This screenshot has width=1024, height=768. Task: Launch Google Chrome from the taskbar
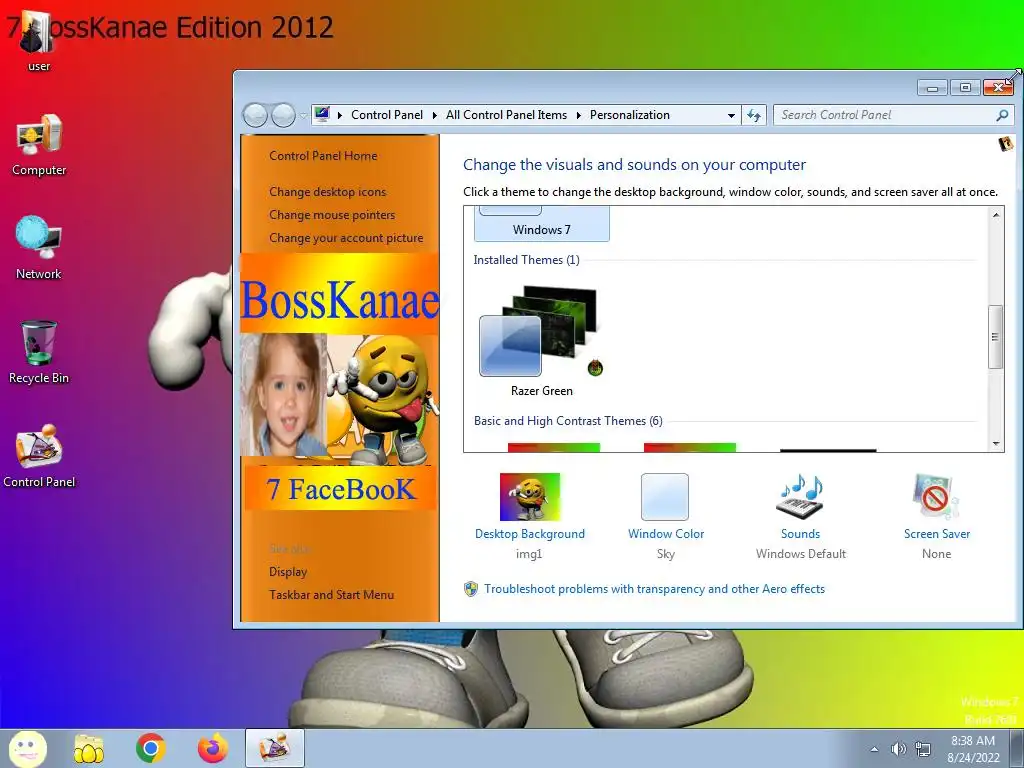point(151,749)
